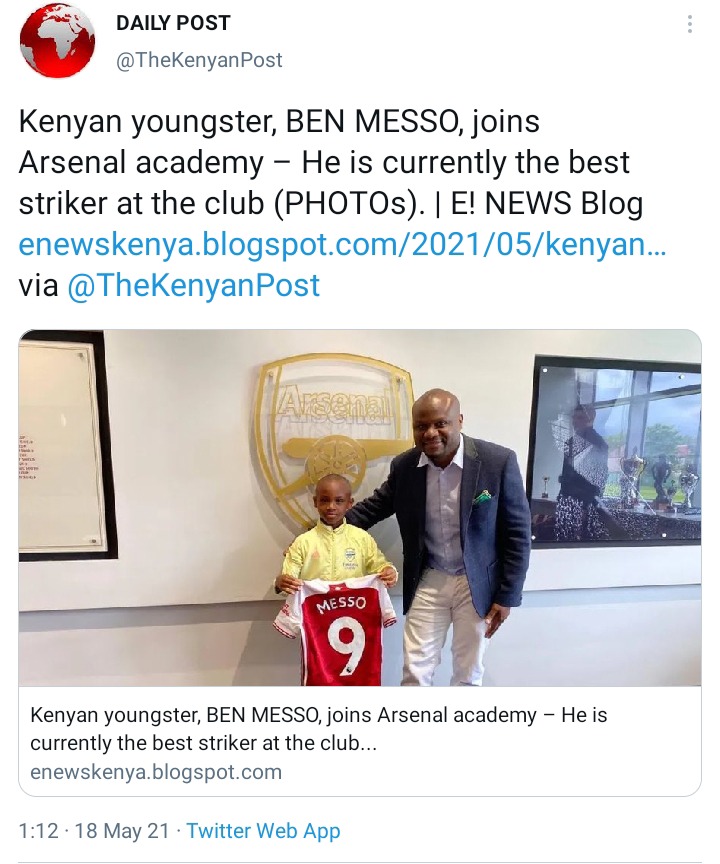Click the Twitter Web App source
This screenshot has width=720, height=864.
[x=263, y=831]
